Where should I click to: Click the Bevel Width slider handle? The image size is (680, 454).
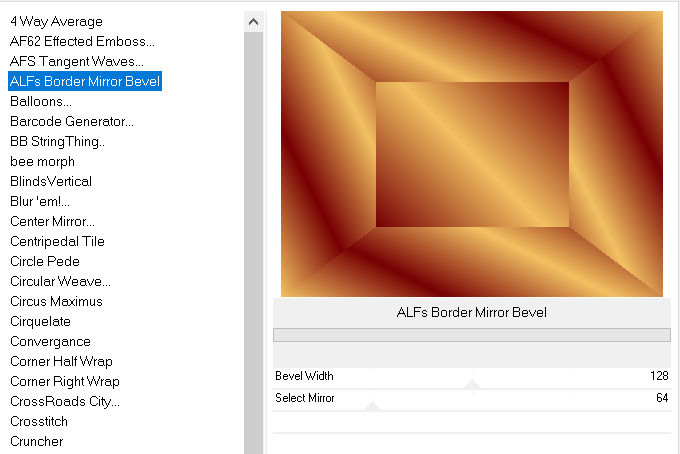[472, 385]
